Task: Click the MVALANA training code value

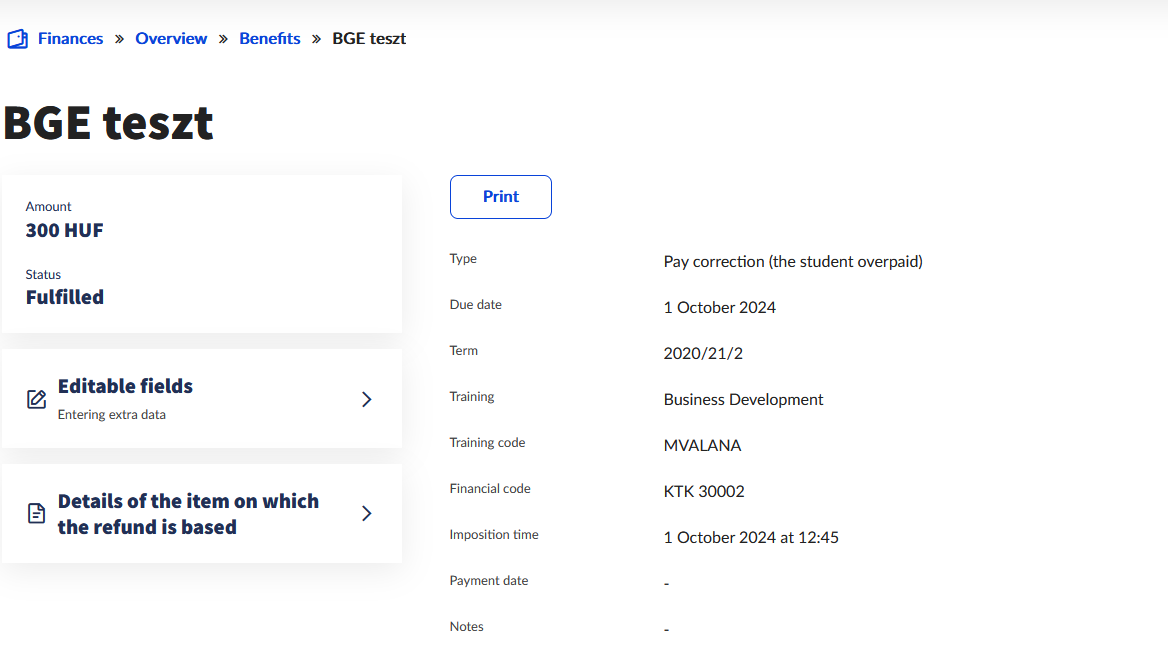Action: pyautogui.click(x=702, y=446)
